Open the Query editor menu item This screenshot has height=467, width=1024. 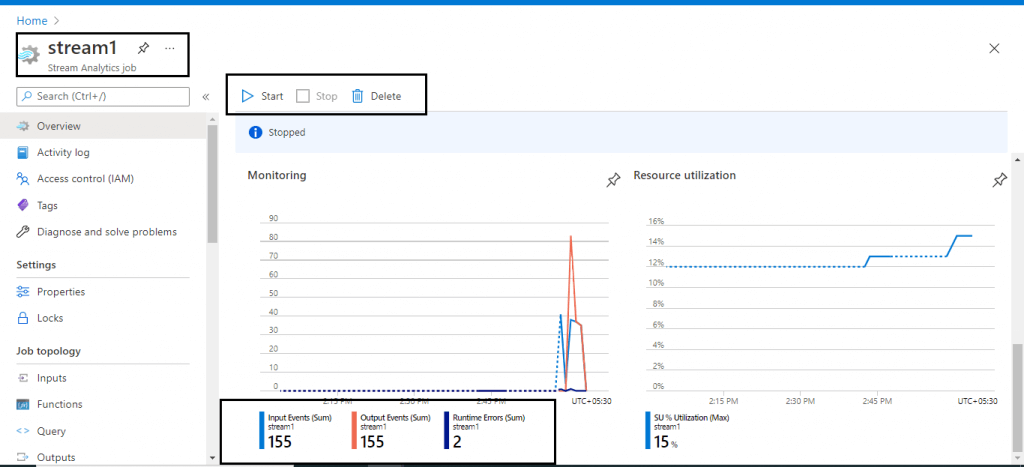(x=51, y=431)
